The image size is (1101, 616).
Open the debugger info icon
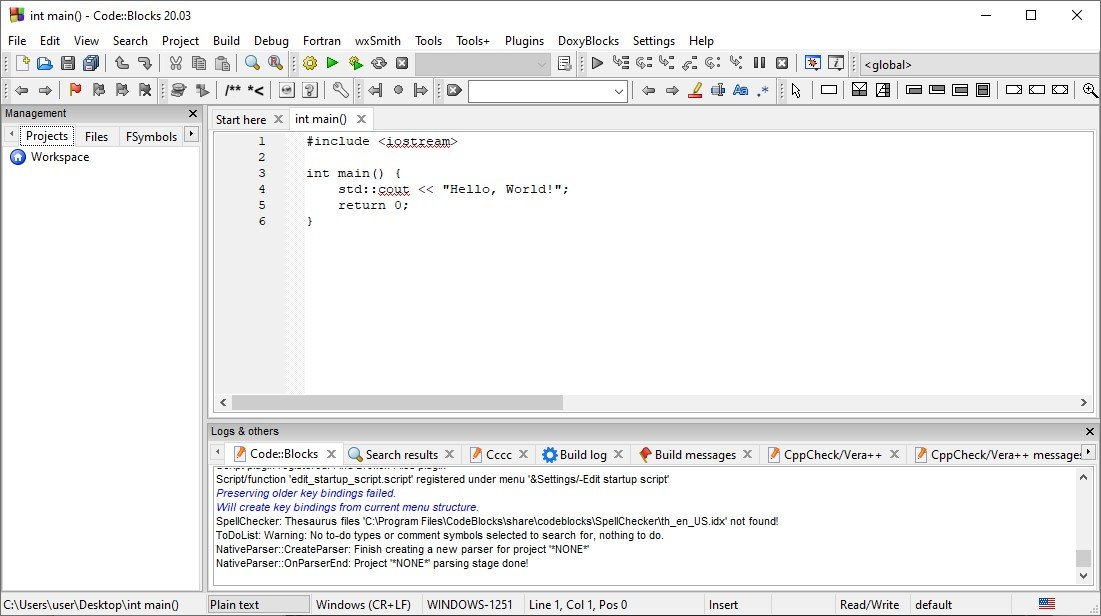point(836,63)
